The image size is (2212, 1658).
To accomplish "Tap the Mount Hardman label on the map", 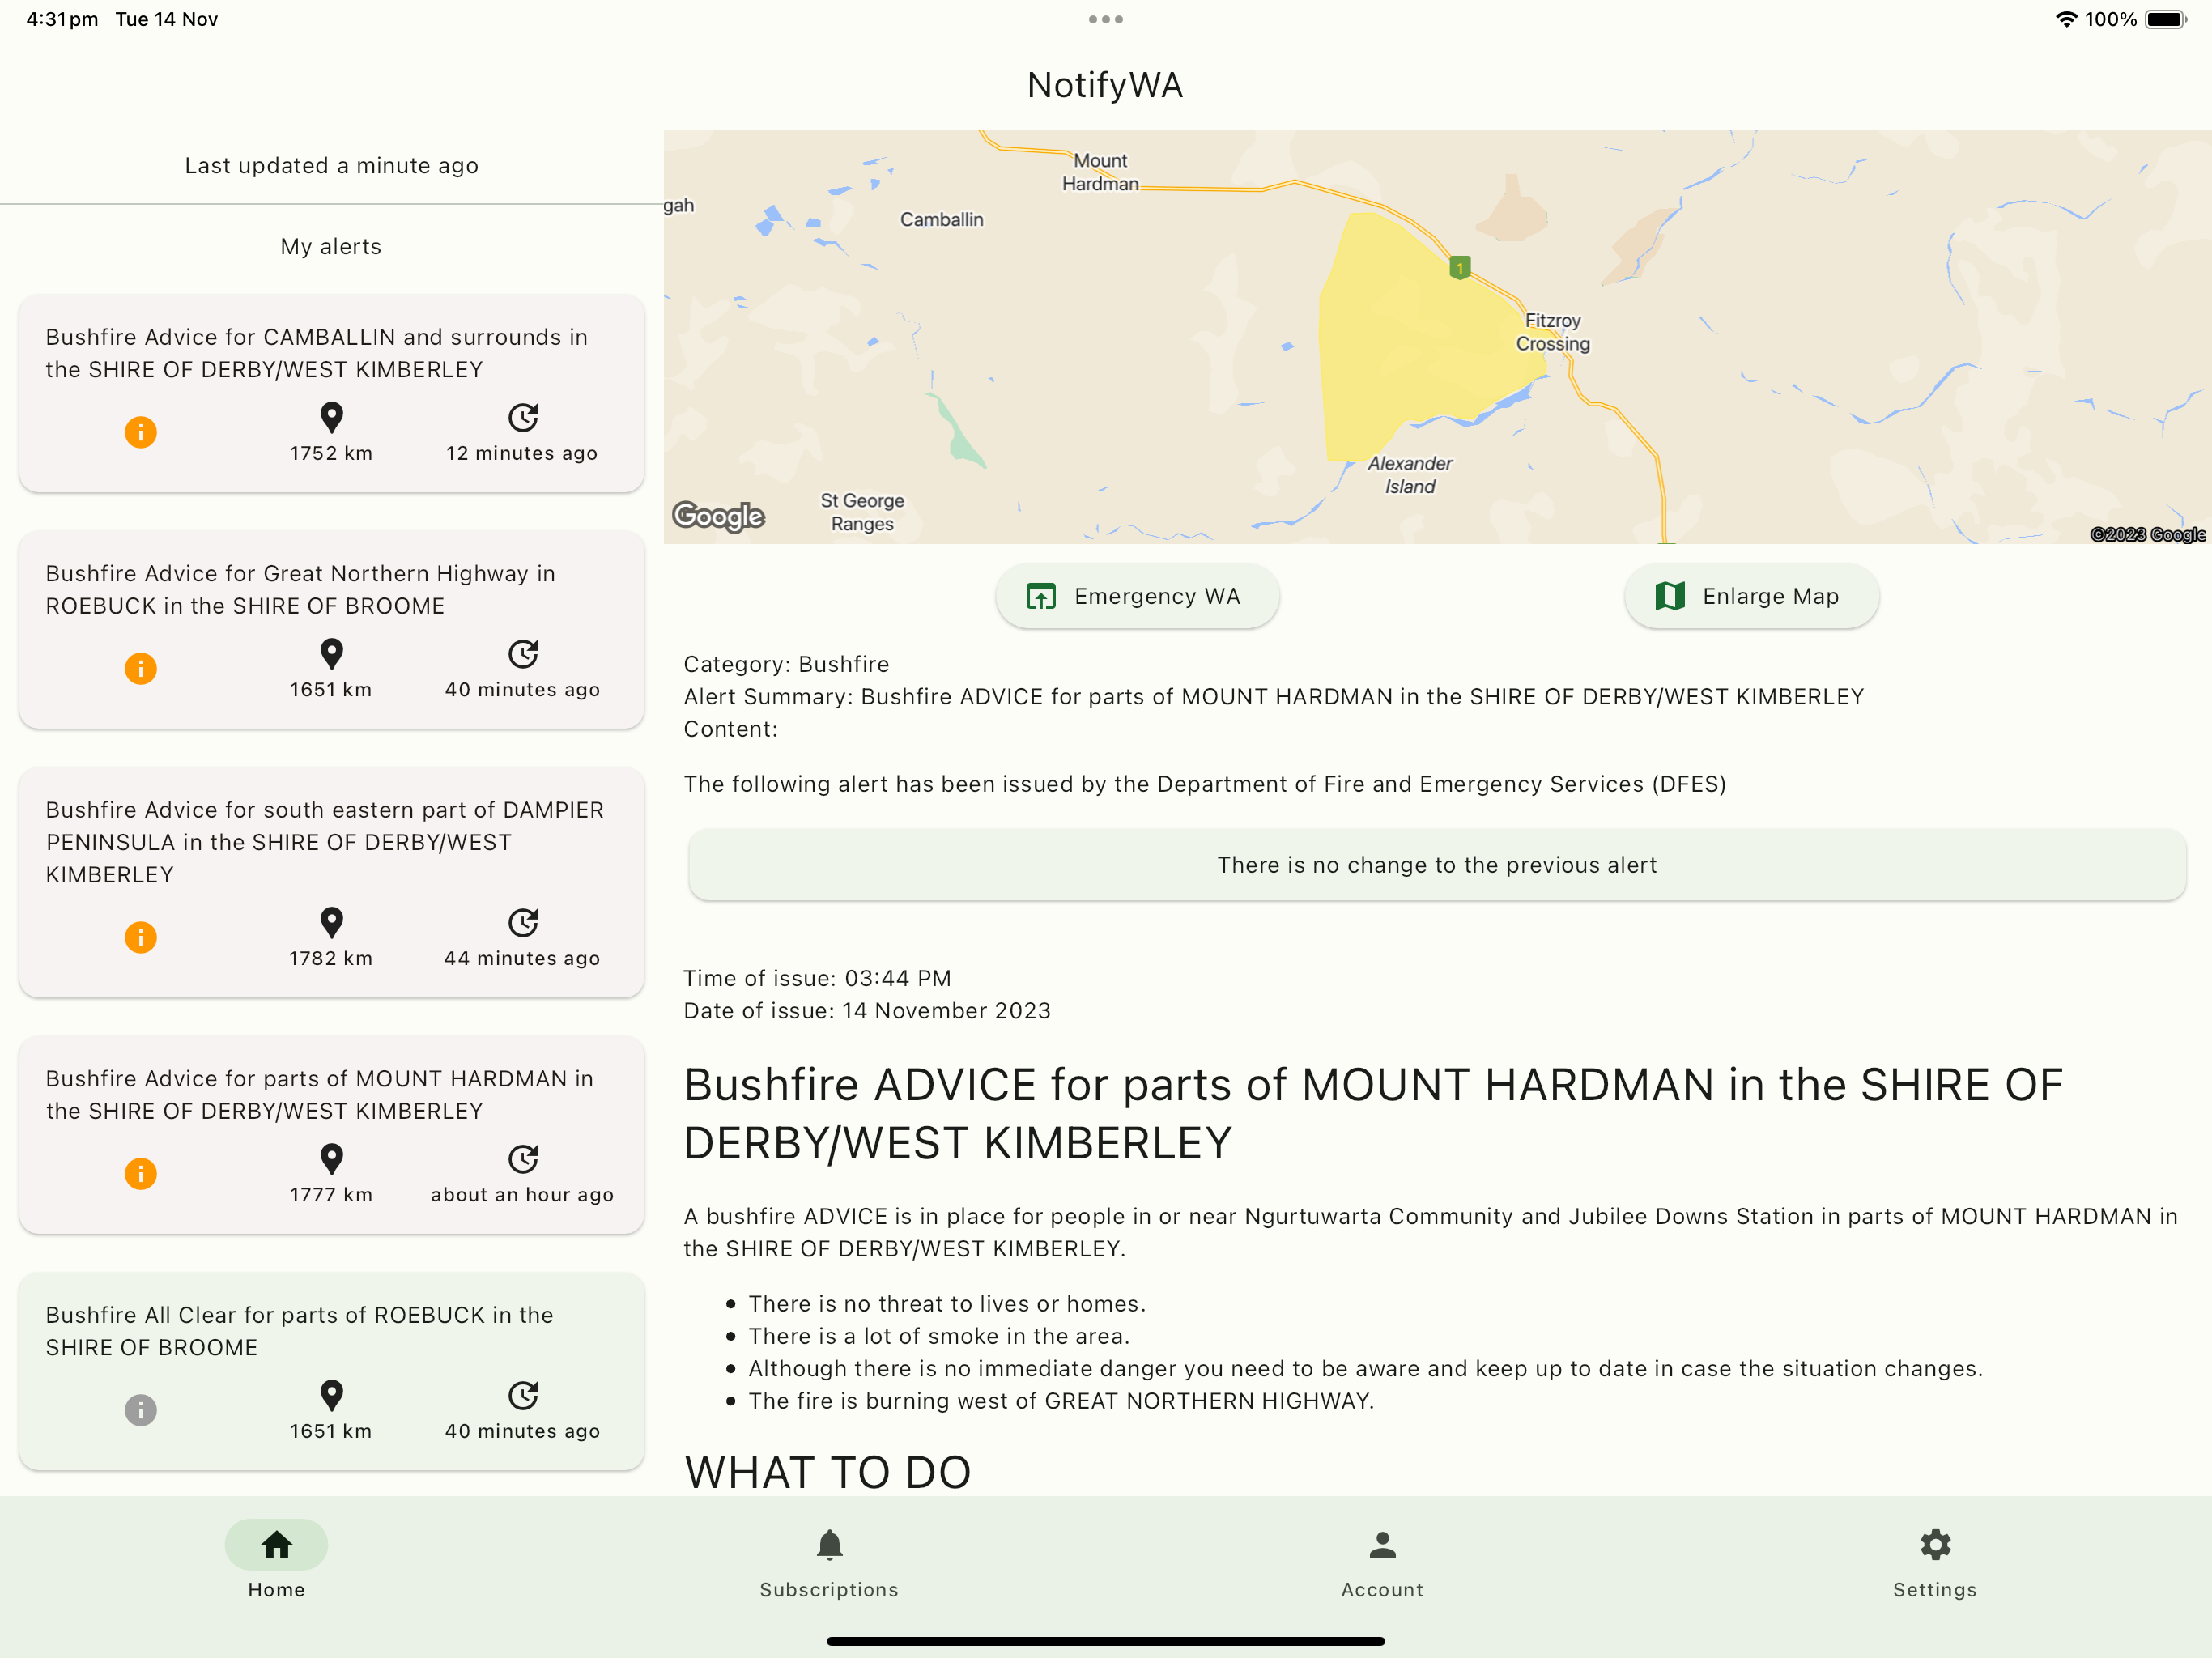I will pos(1100,172).
